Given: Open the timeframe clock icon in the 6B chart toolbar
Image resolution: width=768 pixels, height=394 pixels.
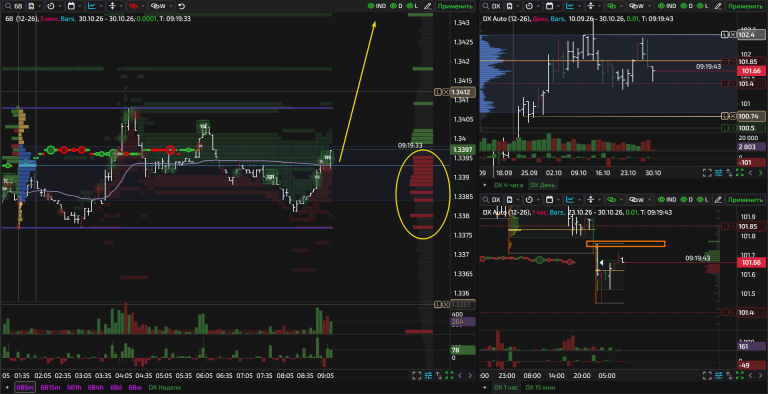Looking at the screenshot, I should 51,6.
